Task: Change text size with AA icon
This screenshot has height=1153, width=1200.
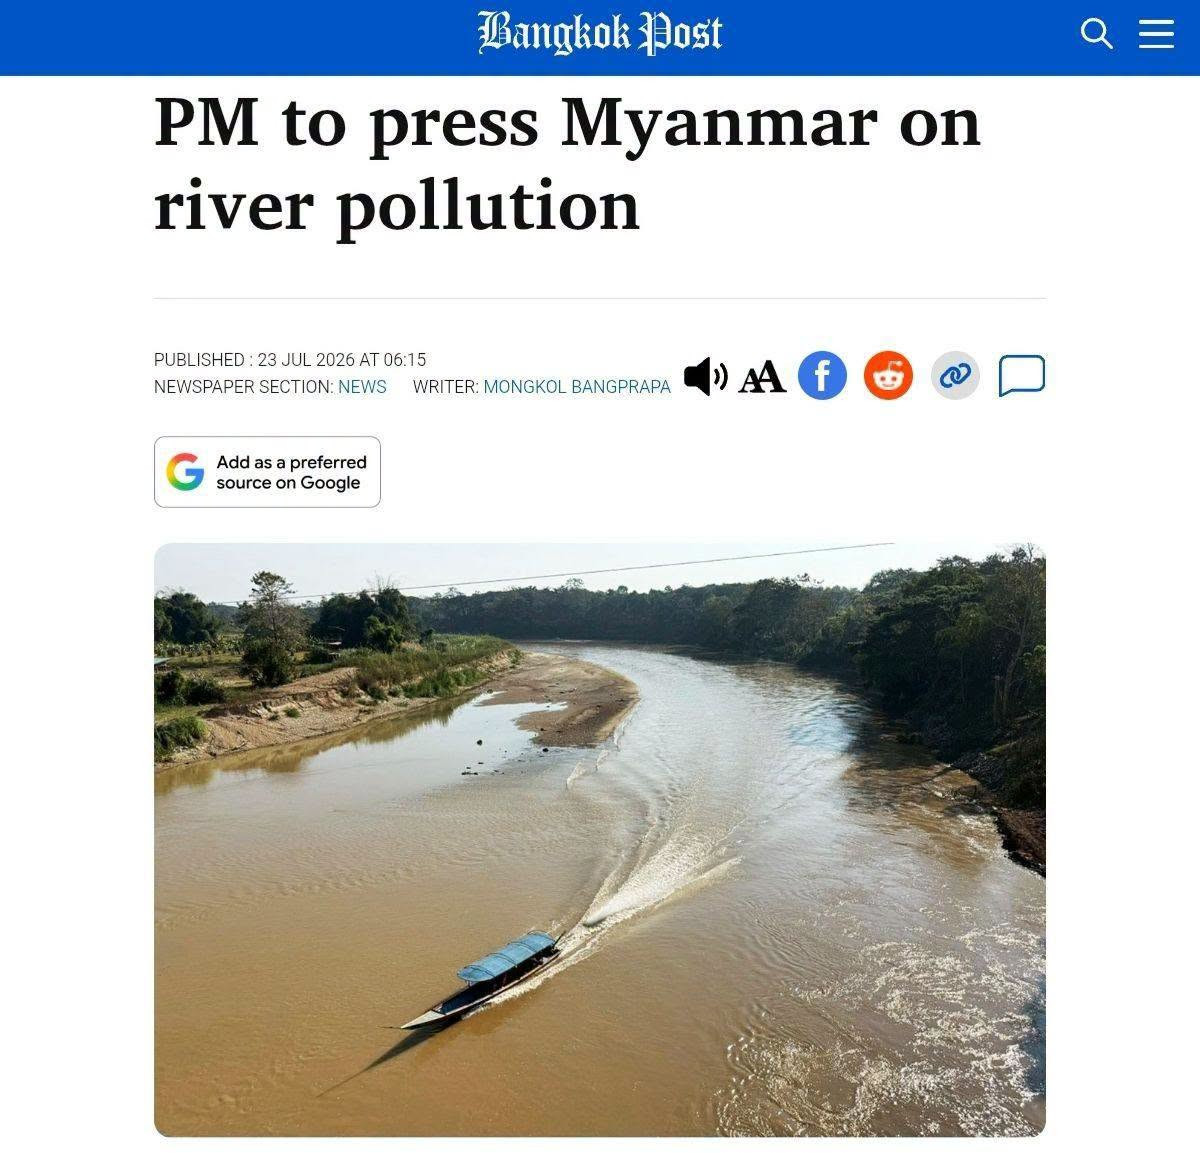Action: pyautogui.click(x=762, y=377)
